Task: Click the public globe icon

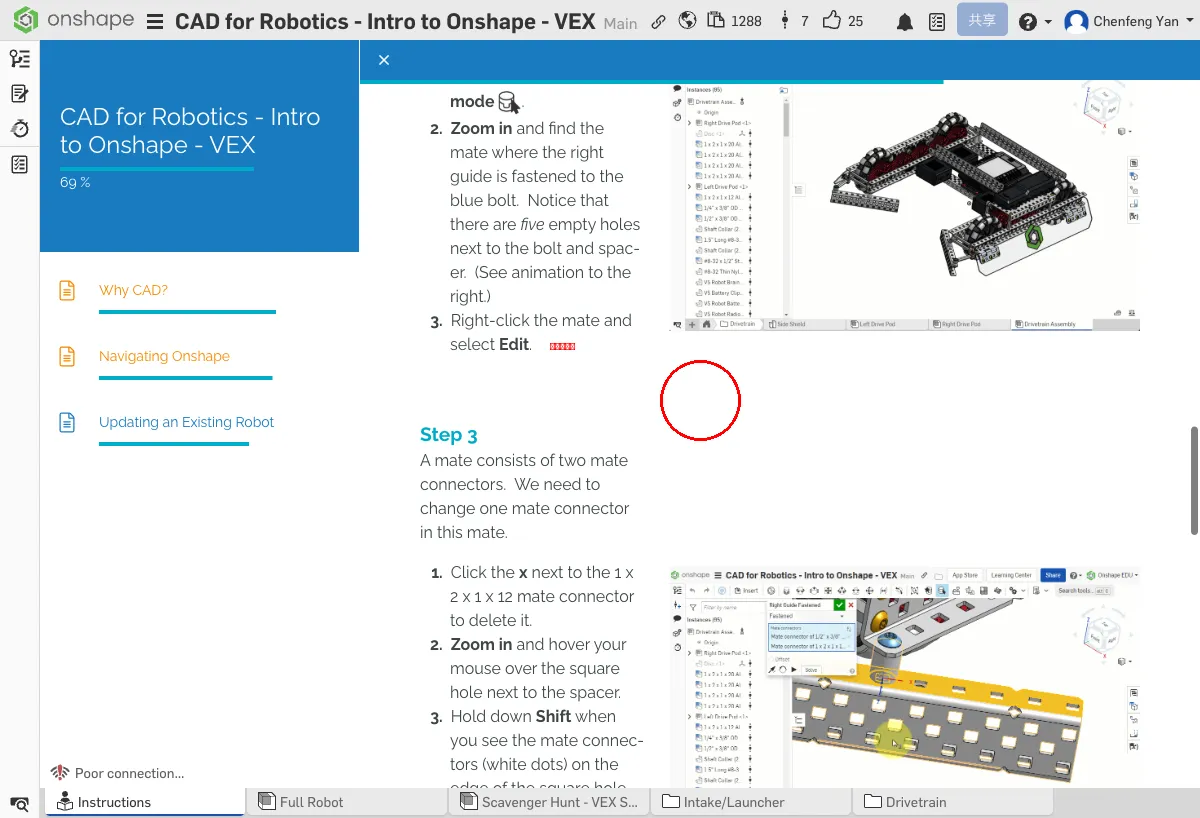Action: tap(687, 21)
